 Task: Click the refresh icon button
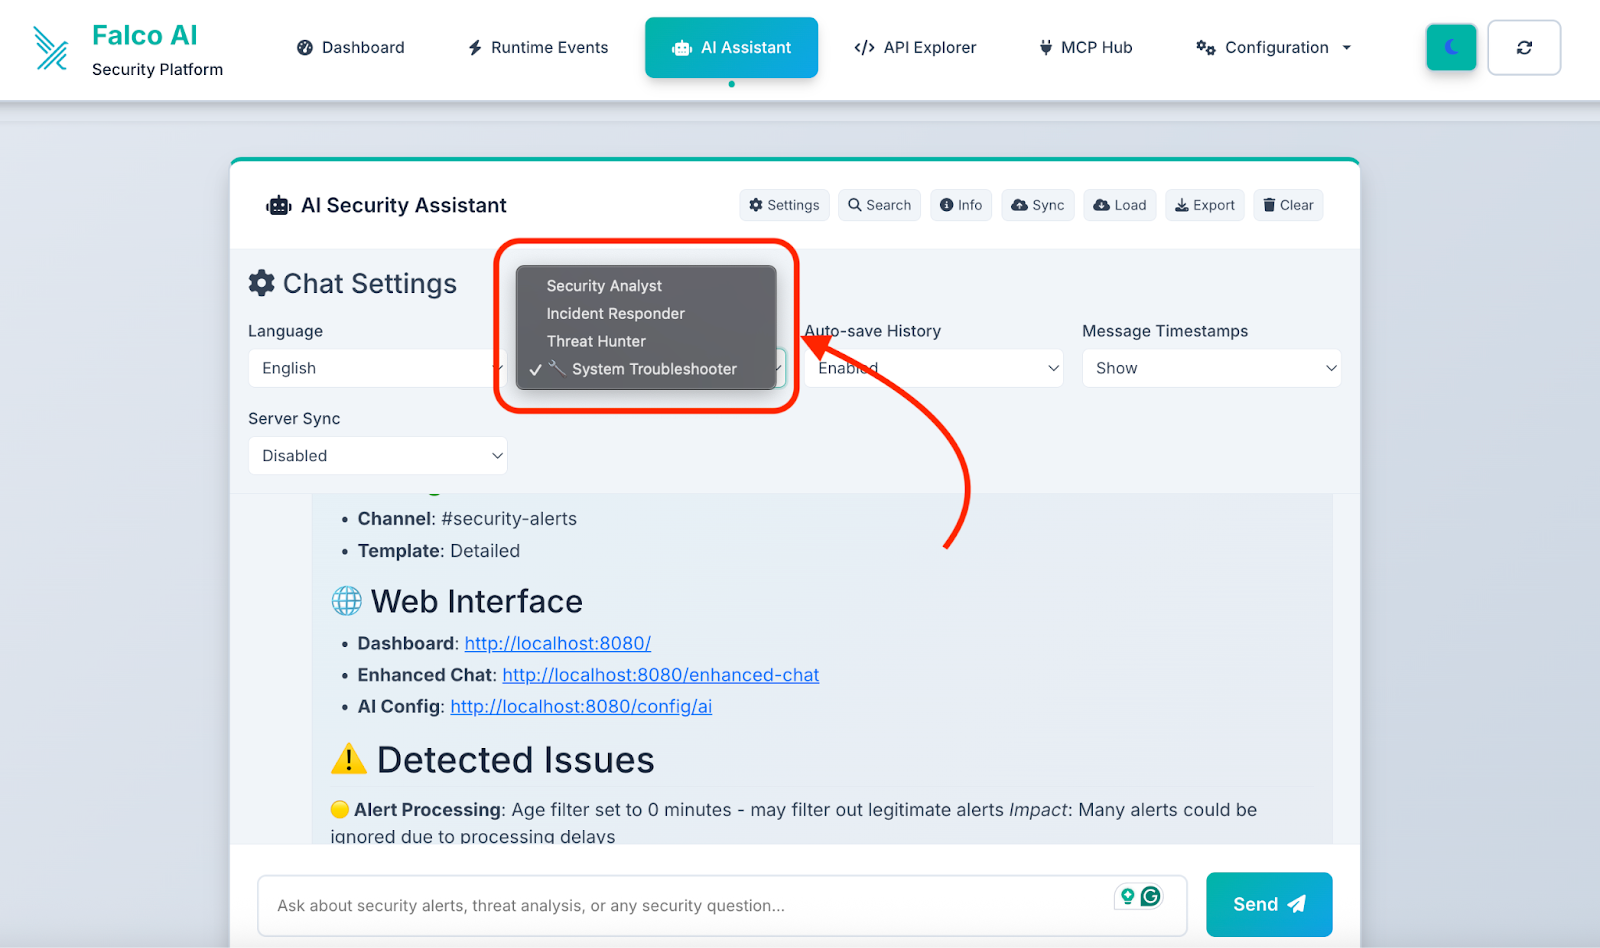click(x=1524, y=47)
